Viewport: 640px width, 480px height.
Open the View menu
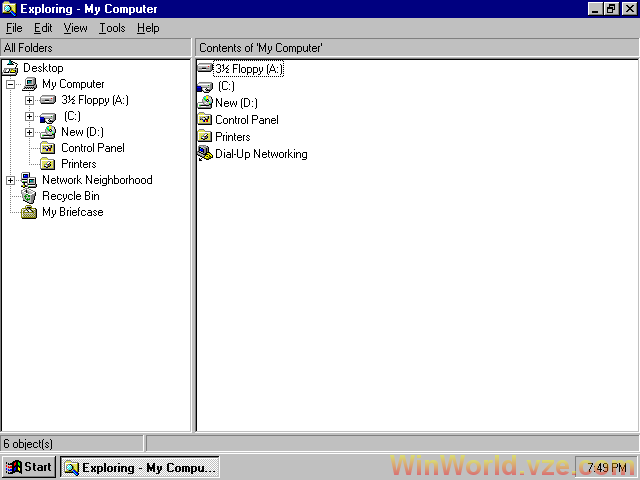[x=76, y=28]
